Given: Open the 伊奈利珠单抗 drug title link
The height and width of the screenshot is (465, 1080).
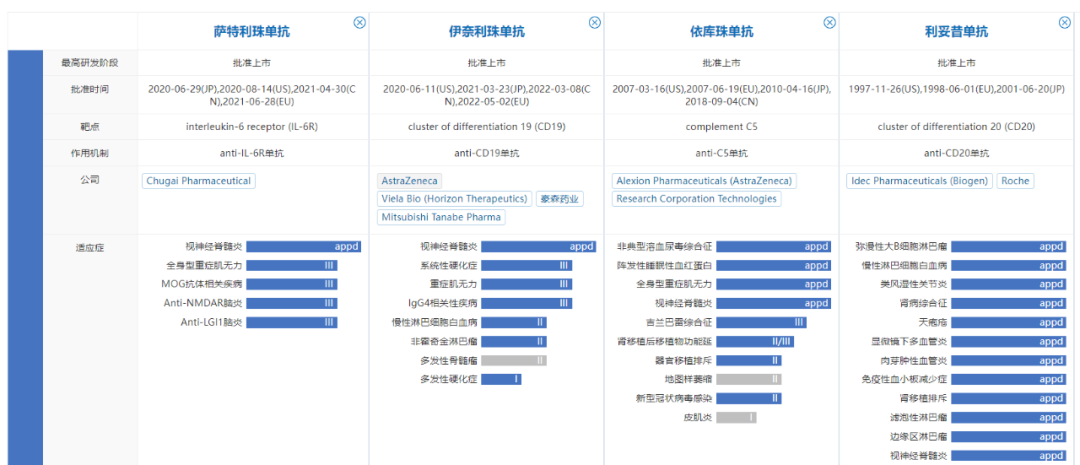Looking at the screenshot, I should click(486, 32).
